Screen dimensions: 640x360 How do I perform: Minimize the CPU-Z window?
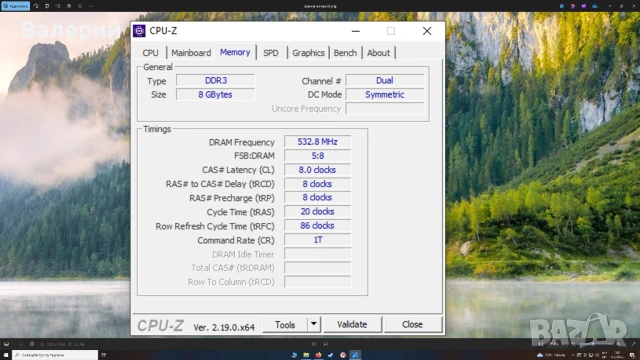click(x=356, y=31)
